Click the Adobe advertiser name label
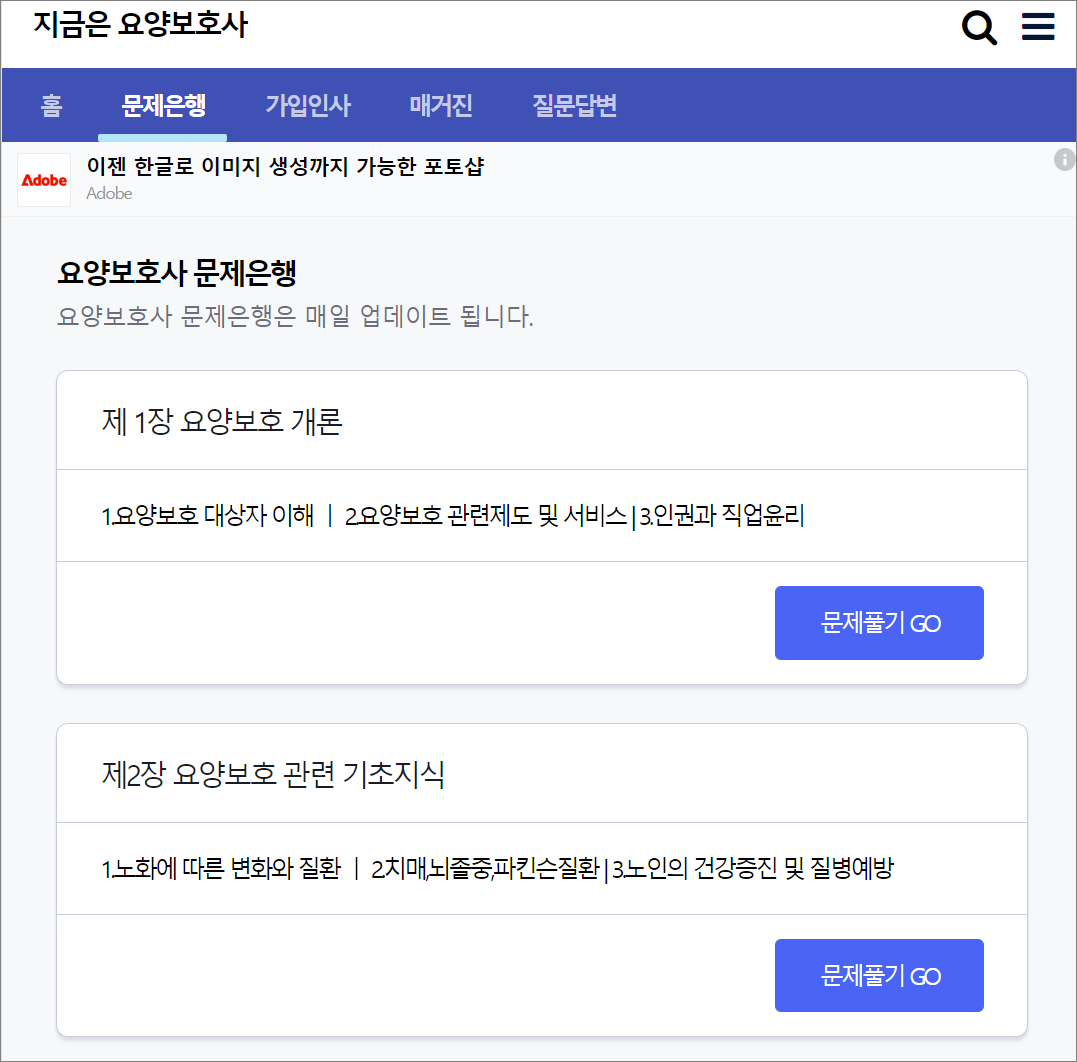Viewport: 1077px width, 1062px height. (109, 193)
